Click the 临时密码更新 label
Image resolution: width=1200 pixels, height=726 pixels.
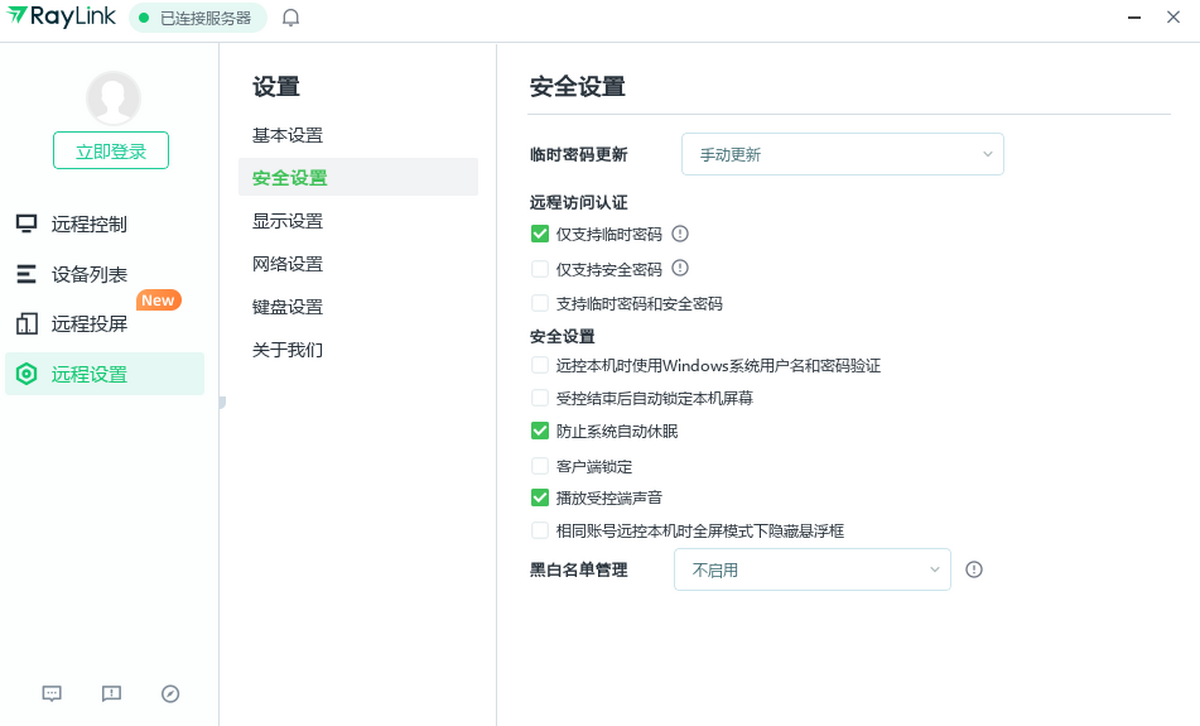(578, 154)
